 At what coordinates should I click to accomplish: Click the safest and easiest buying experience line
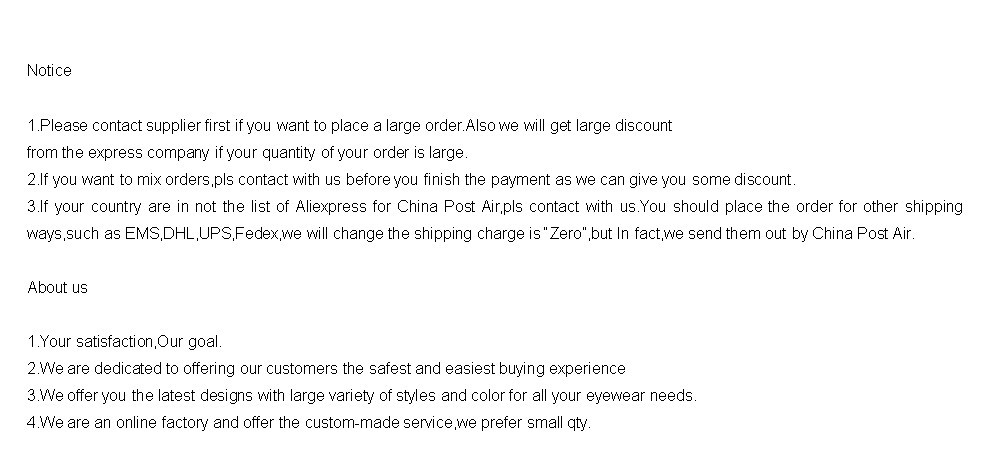(326, 369)
